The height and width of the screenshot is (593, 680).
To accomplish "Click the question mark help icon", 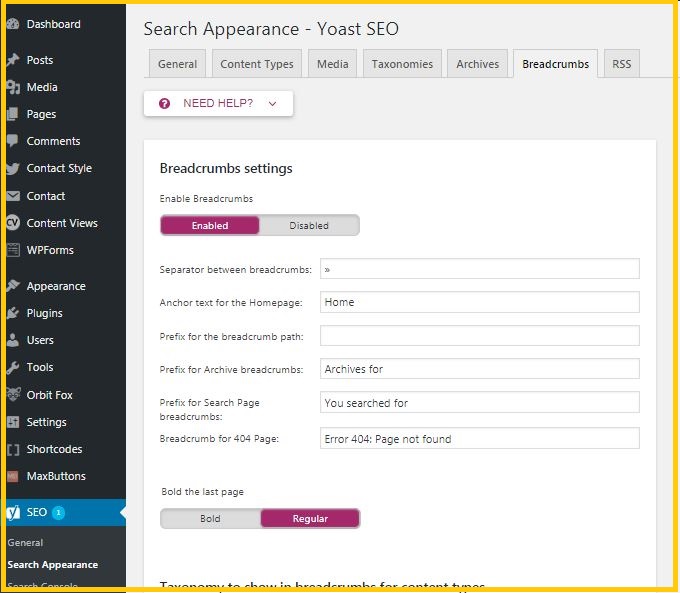I will tap(164, 103).
